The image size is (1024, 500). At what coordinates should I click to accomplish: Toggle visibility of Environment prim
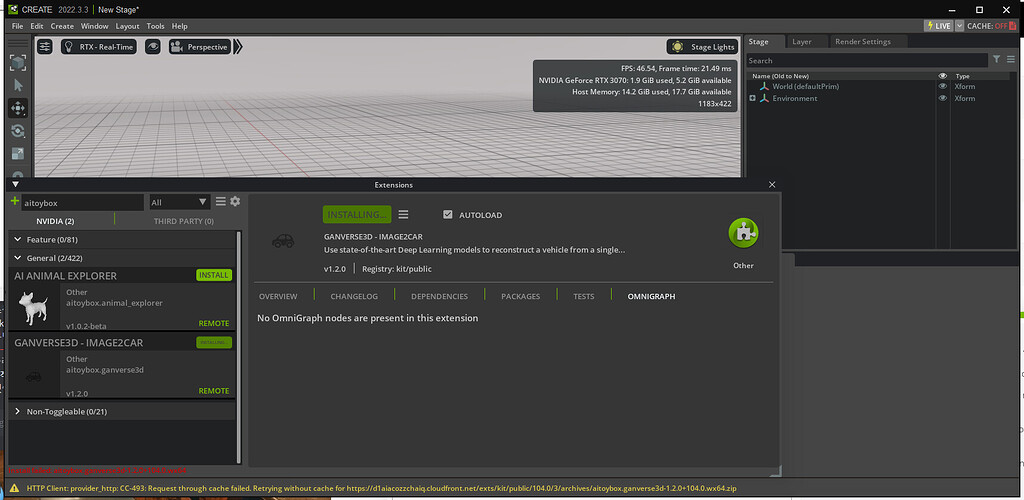(942, 99)
